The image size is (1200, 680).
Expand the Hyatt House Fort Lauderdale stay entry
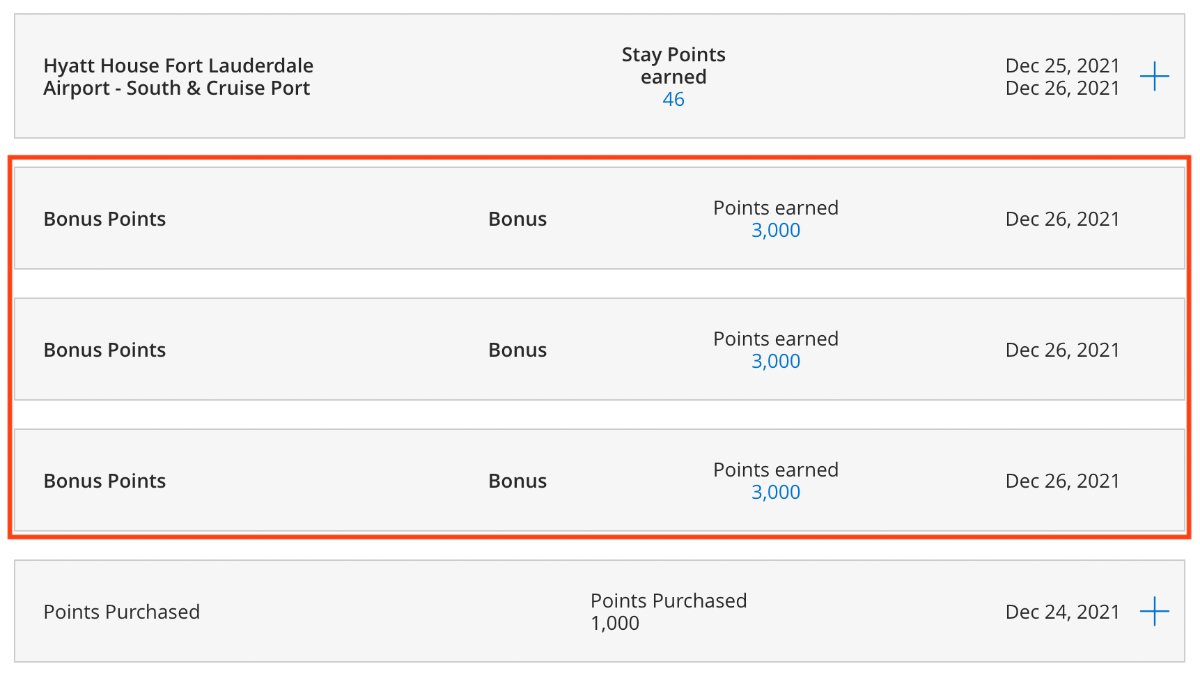click(x=1154, y=76)
